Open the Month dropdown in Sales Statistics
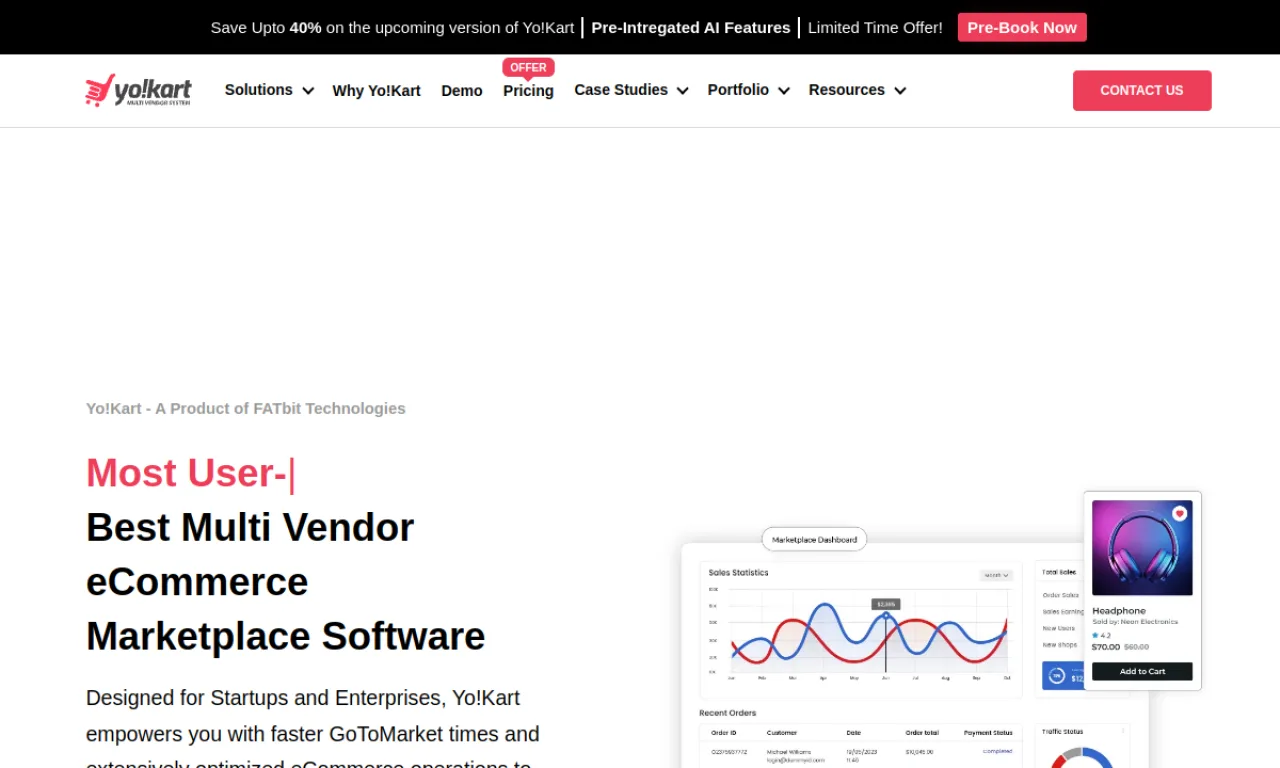Screen dimensions: 1280x768 996,575
